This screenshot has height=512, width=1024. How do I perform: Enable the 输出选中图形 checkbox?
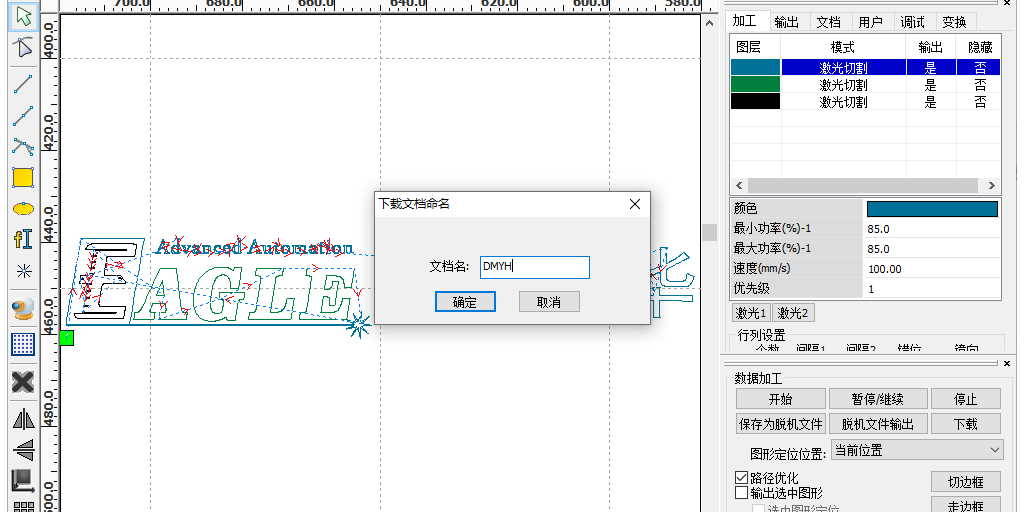(x=741, y=493)
